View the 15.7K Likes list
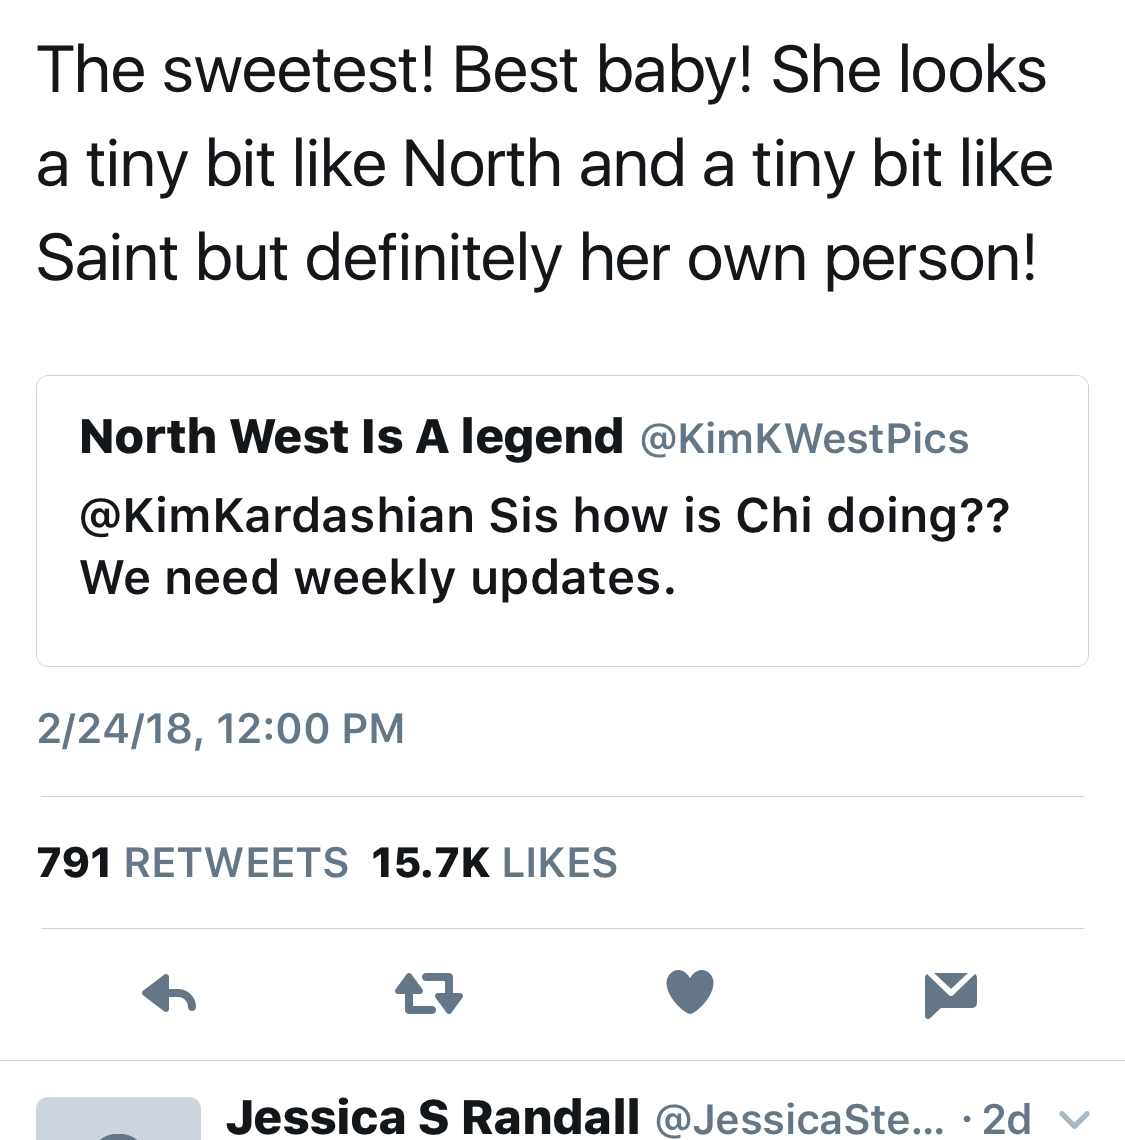The image size is (1125, 1140). point(494,863)
